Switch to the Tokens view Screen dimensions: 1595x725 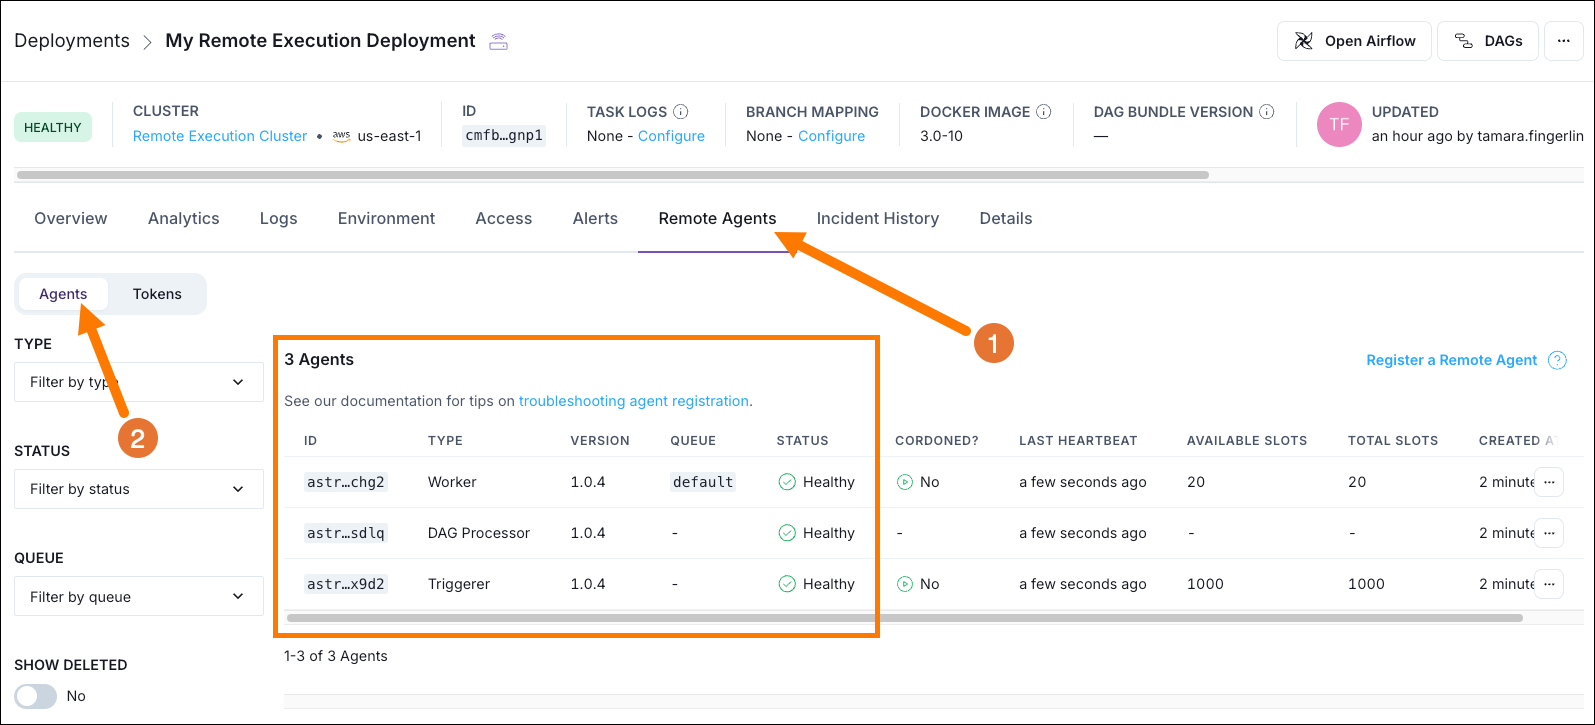click(157, 294)
